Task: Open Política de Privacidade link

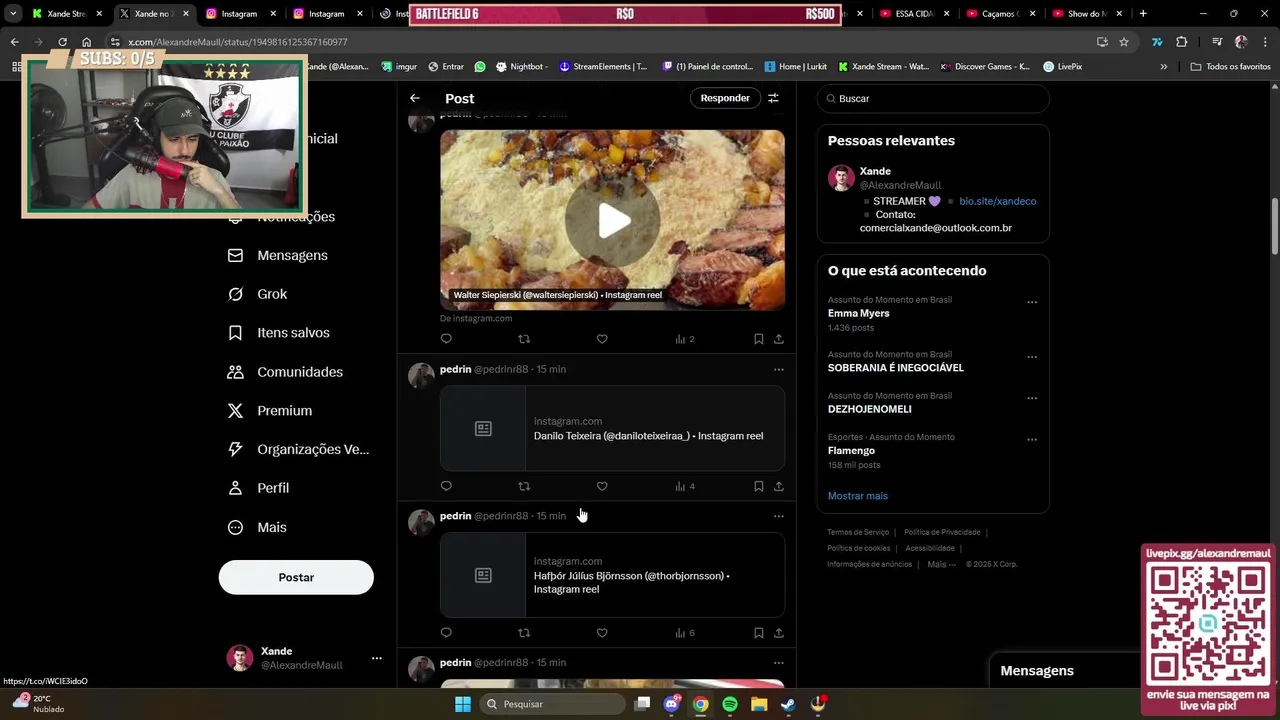Action: (x=942, y=532)
